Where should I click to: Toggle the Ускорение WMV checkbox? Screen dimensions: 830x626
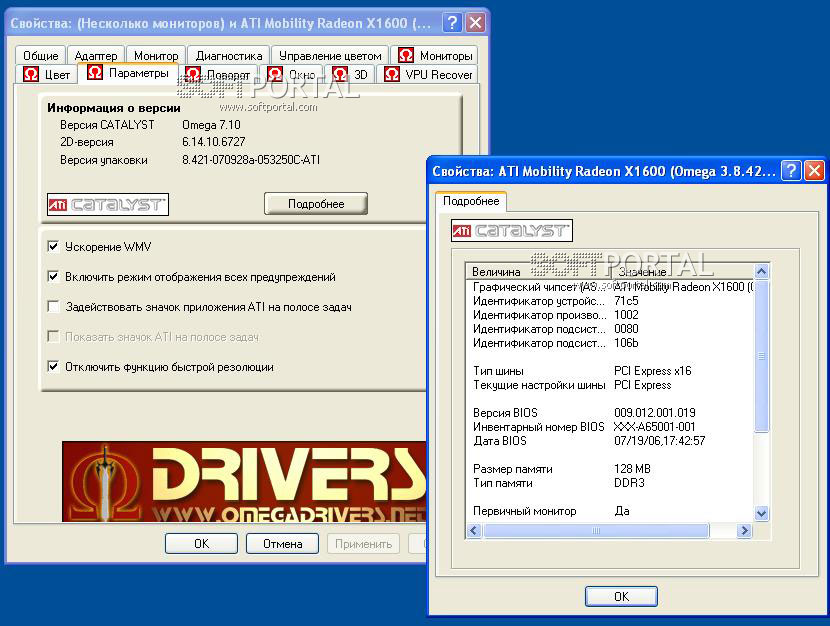(53, 247)
